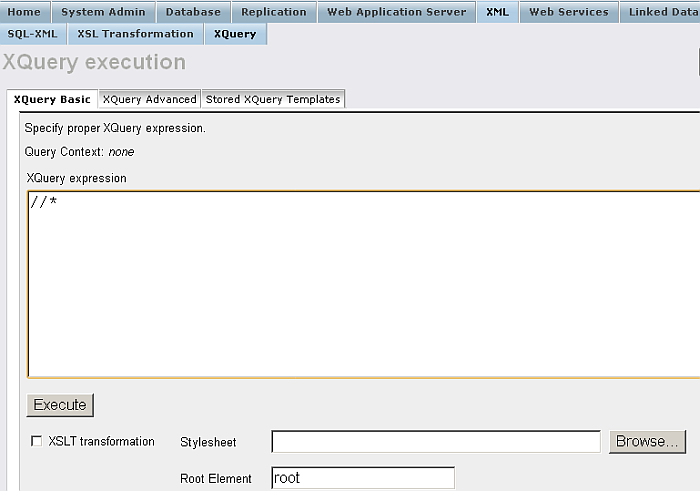
Task: Focus the Stylesheet input field
Action: (436, 442)
